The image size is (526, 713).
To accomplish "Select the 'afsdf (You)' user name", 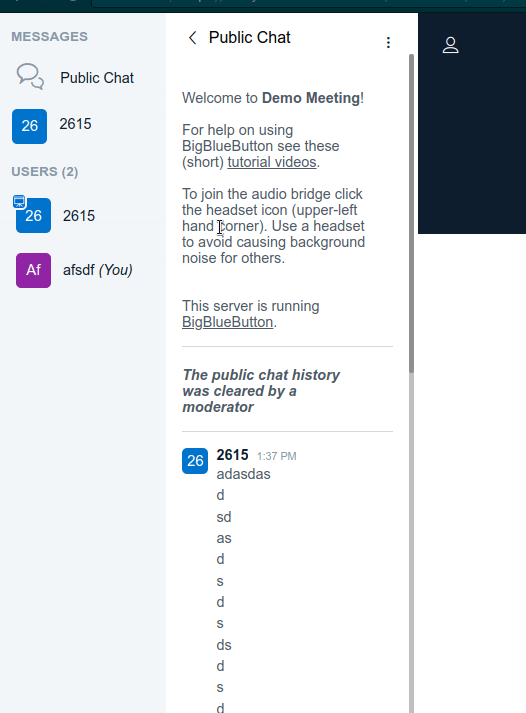I will (97, 270).
